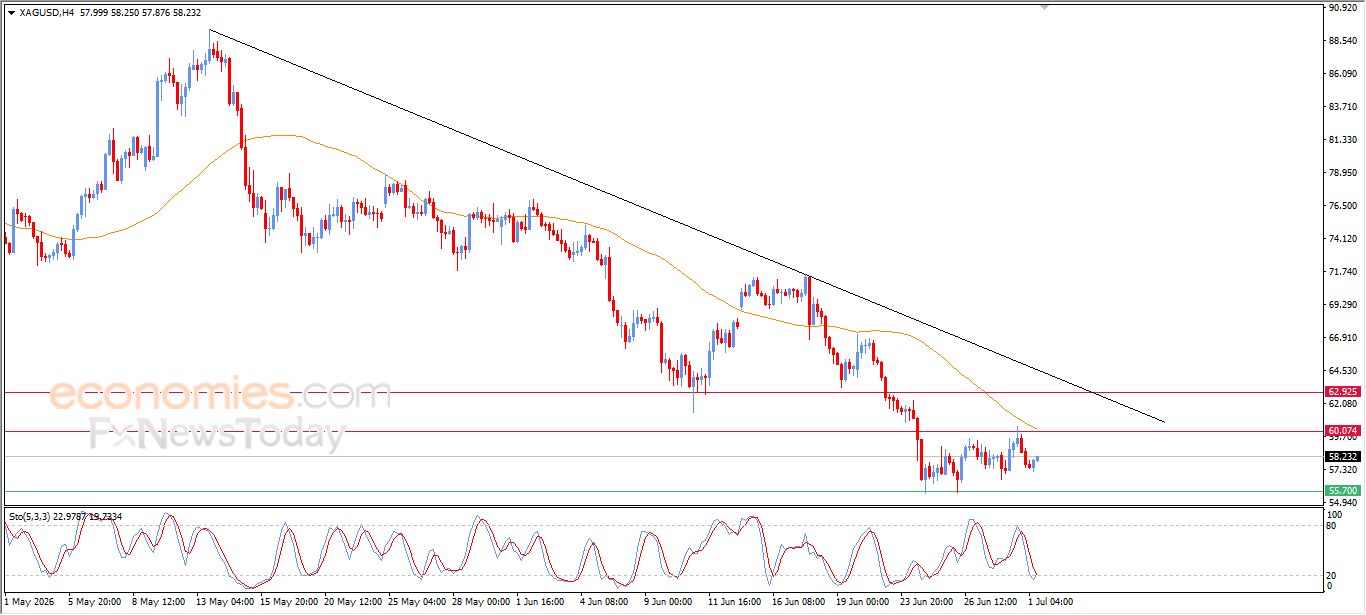Click the 83.710 price axis label

1342,107
